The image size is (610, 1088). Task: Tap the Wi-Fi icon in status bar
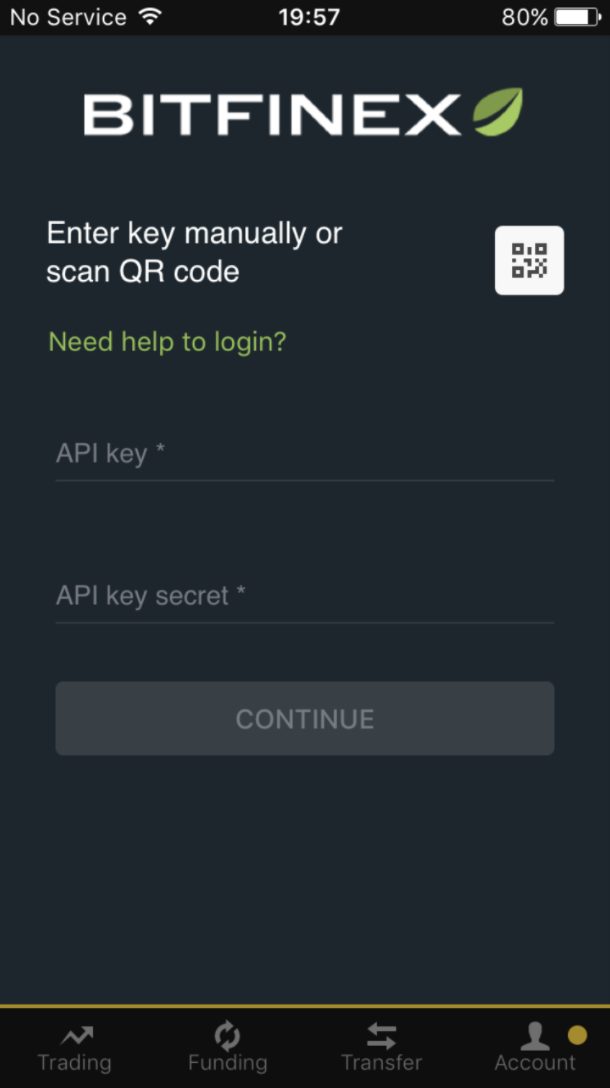pos(150,17)
